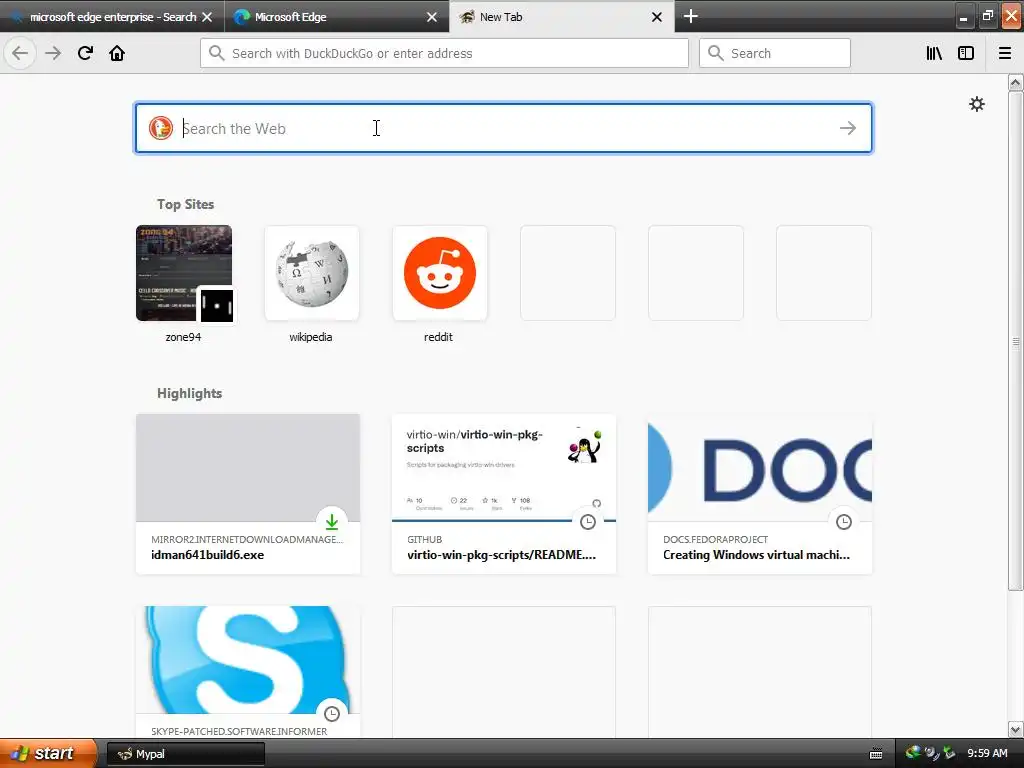This screenshot has height=768, width=1024.
Task: Go forward one page
Action: coord(53,53)
